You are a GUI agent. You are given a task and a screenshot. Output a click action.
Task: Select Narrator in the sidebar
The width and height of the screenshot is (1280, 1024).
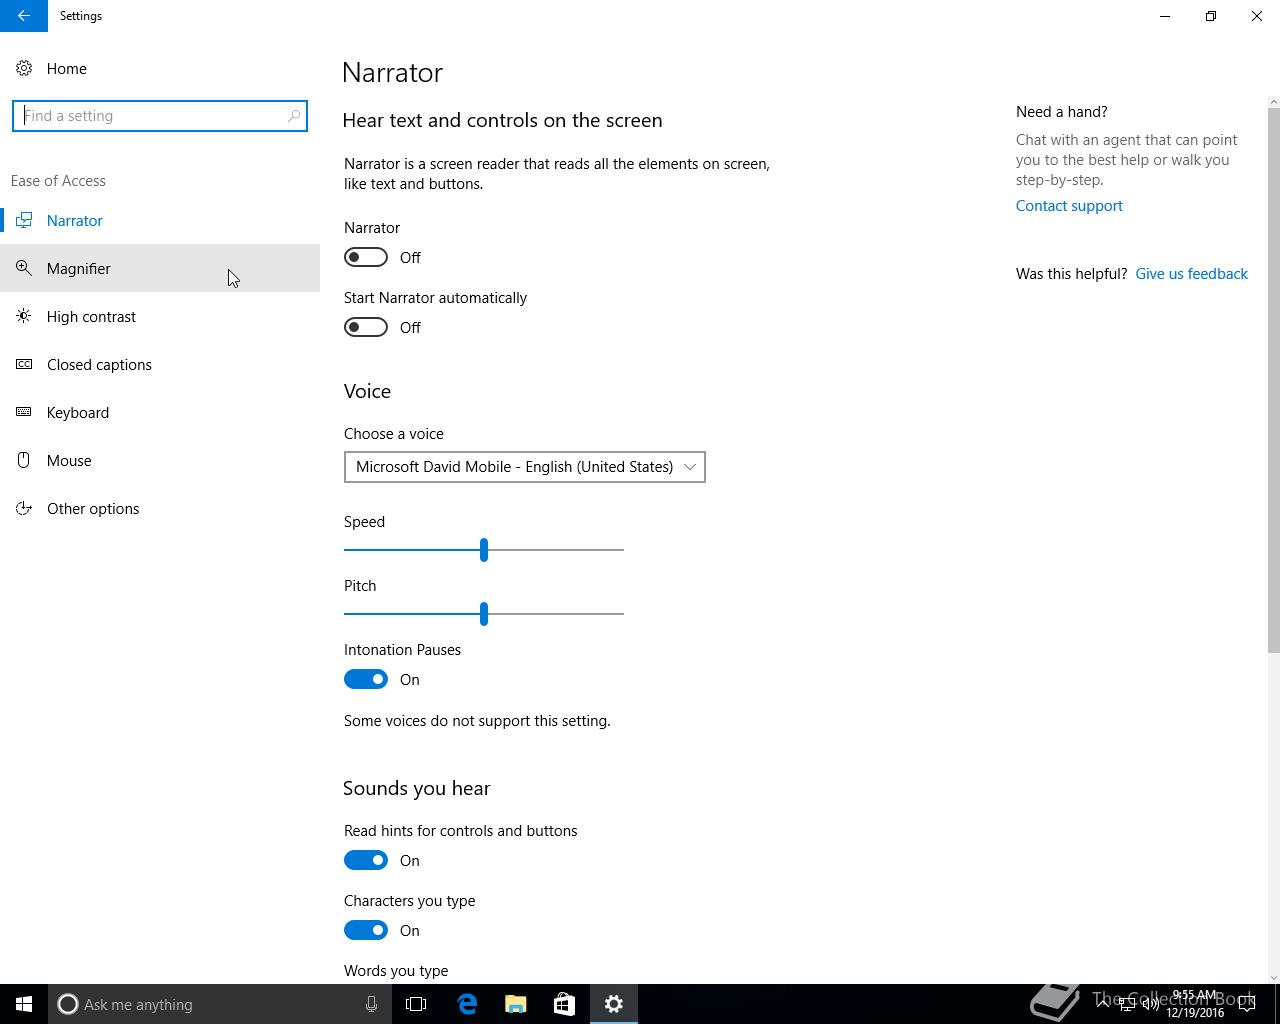[x=160, y=220]
